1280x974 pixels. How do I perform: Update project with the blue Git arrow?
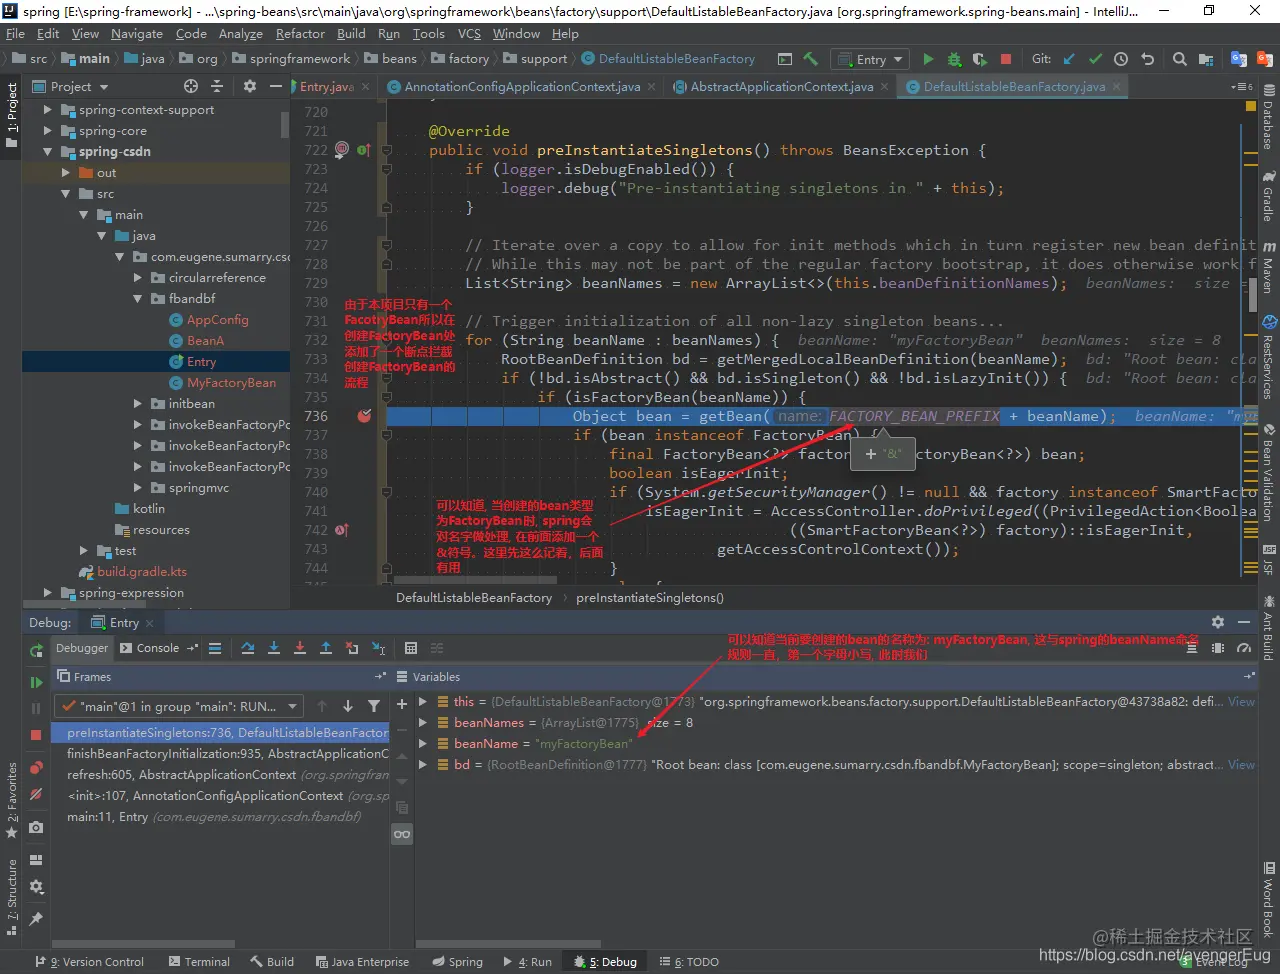pyautogui.click(x=1069, y=59)
